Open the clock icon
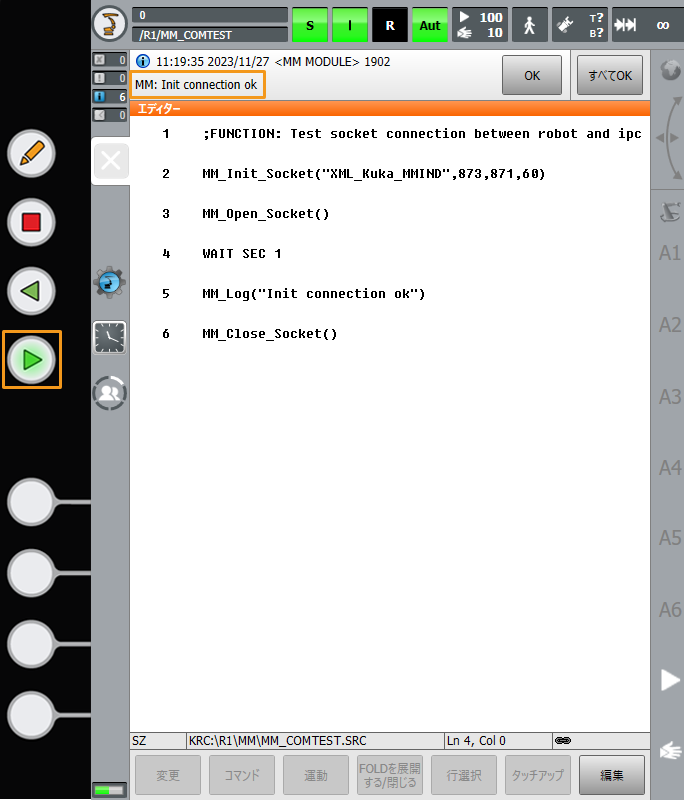684x800 pixels. click(x=110, y=337)
